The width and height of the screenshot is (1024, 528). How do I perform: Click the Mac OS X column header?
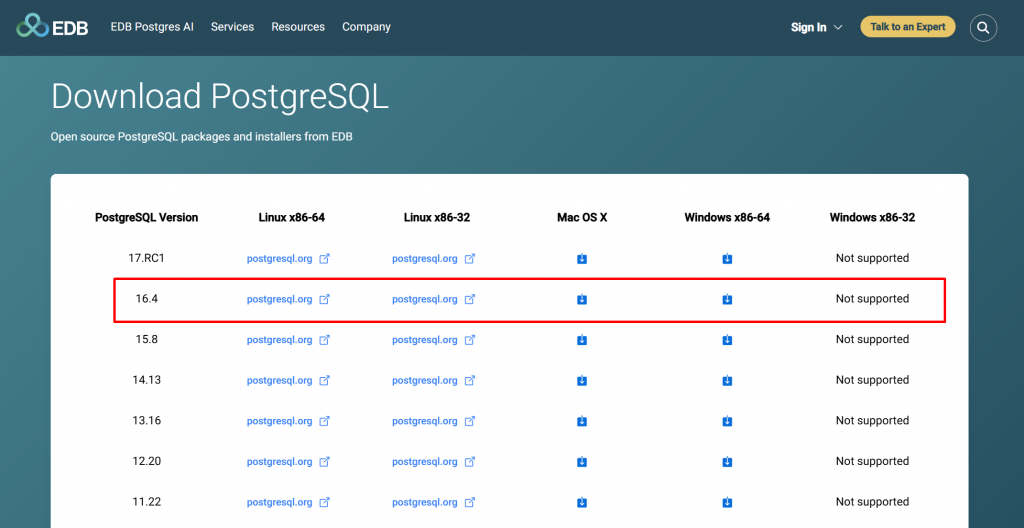click(582, 218)
